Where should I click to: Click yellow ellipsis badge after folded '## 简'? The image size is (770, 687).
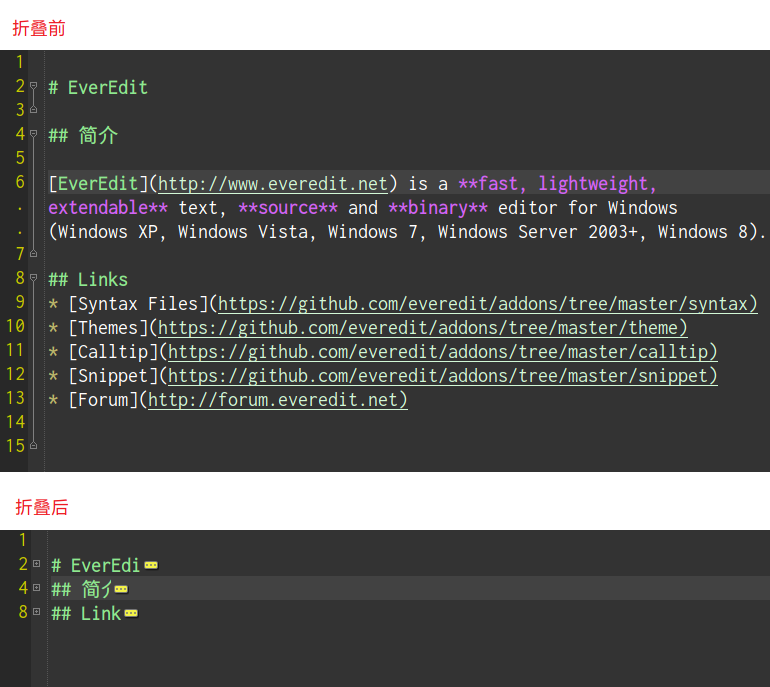[x=121, y=589]
